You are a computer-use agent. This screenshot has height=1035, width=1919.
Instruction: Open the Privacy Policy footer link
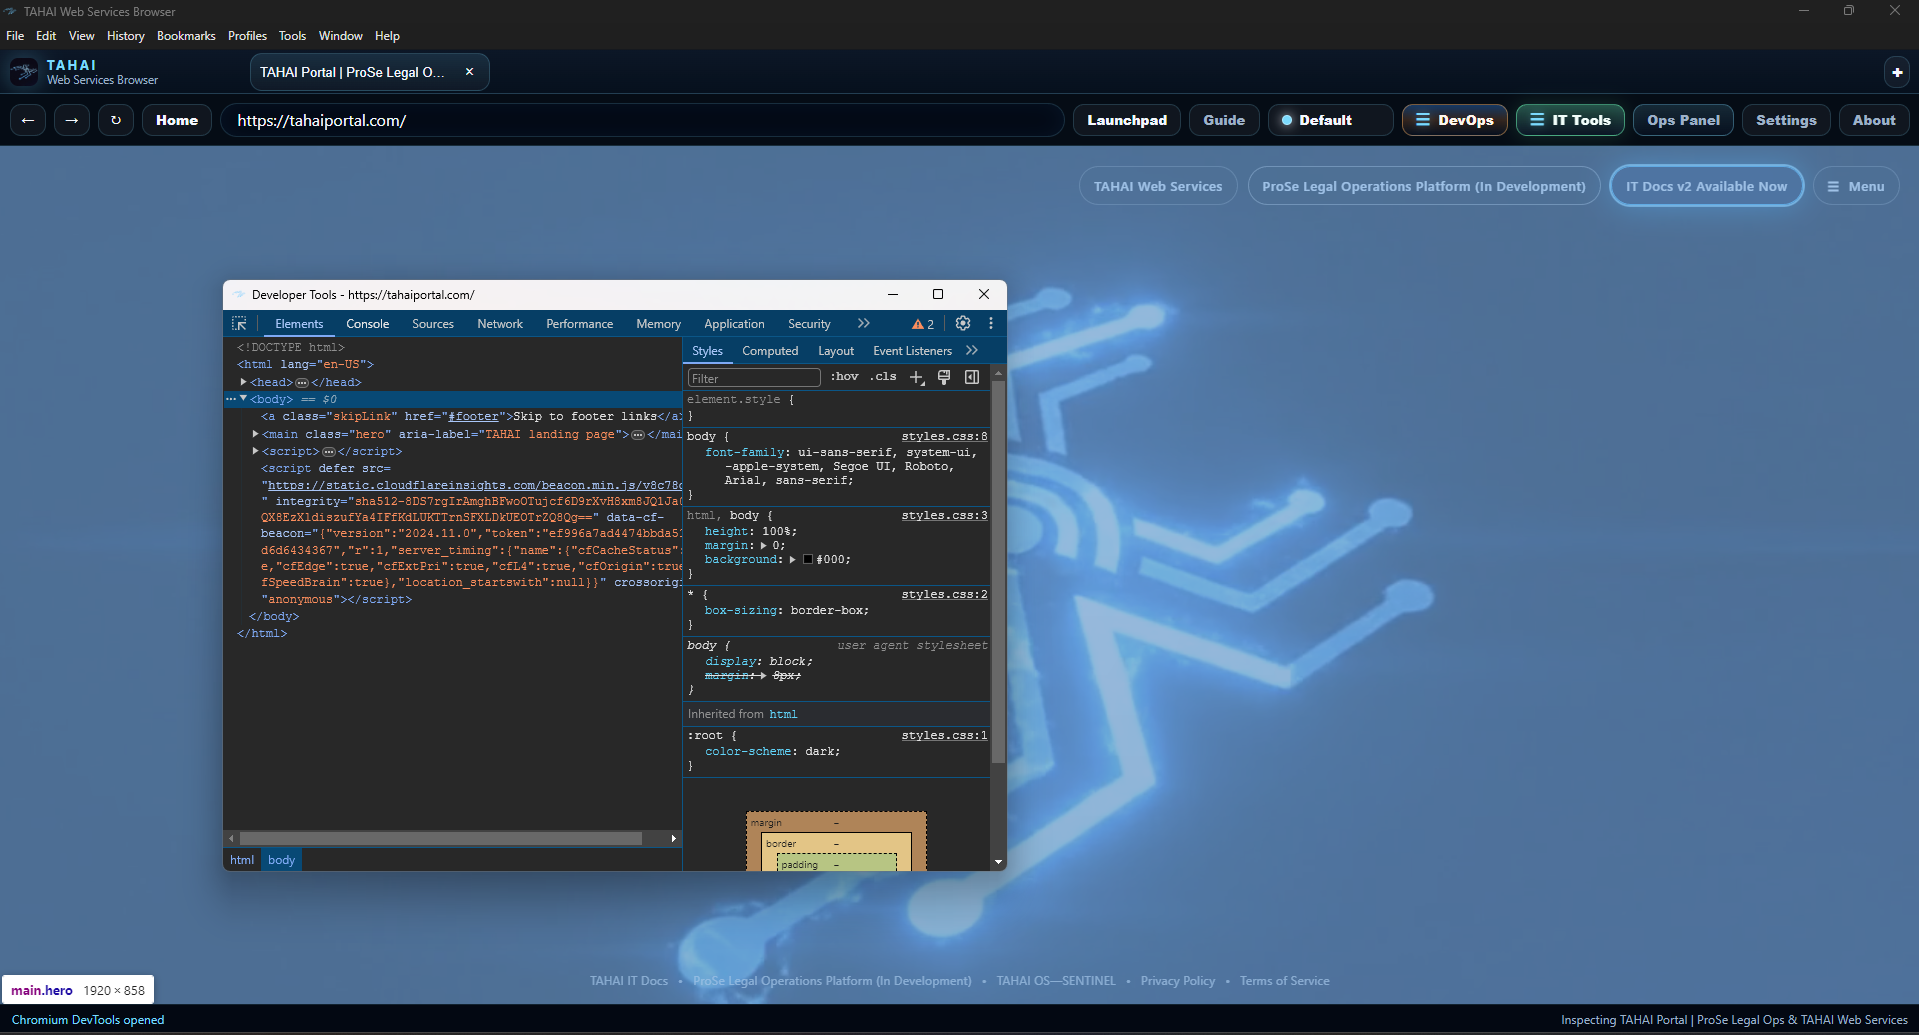(1177, 981)
